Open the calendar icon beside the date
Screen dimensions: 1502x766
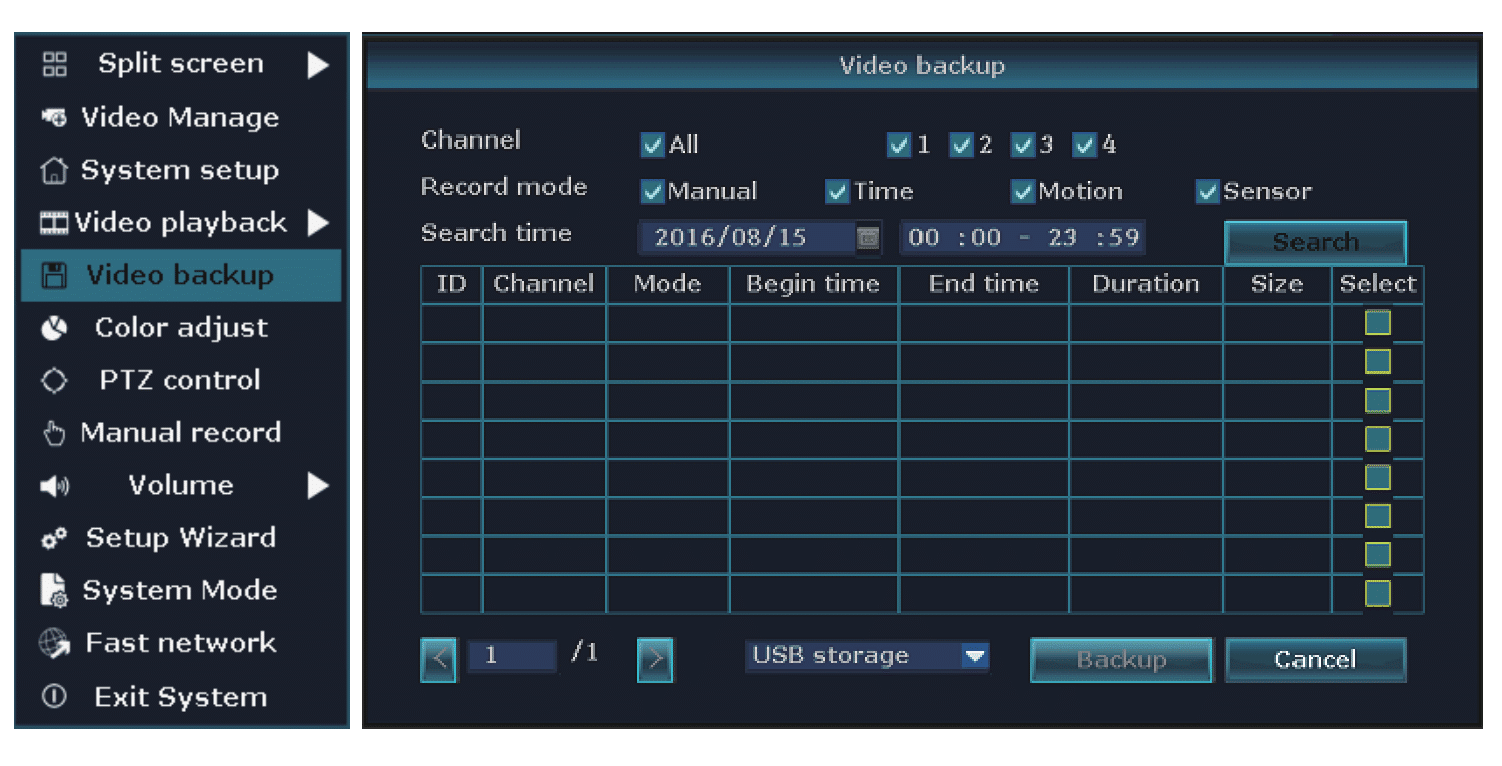(866, 237)
